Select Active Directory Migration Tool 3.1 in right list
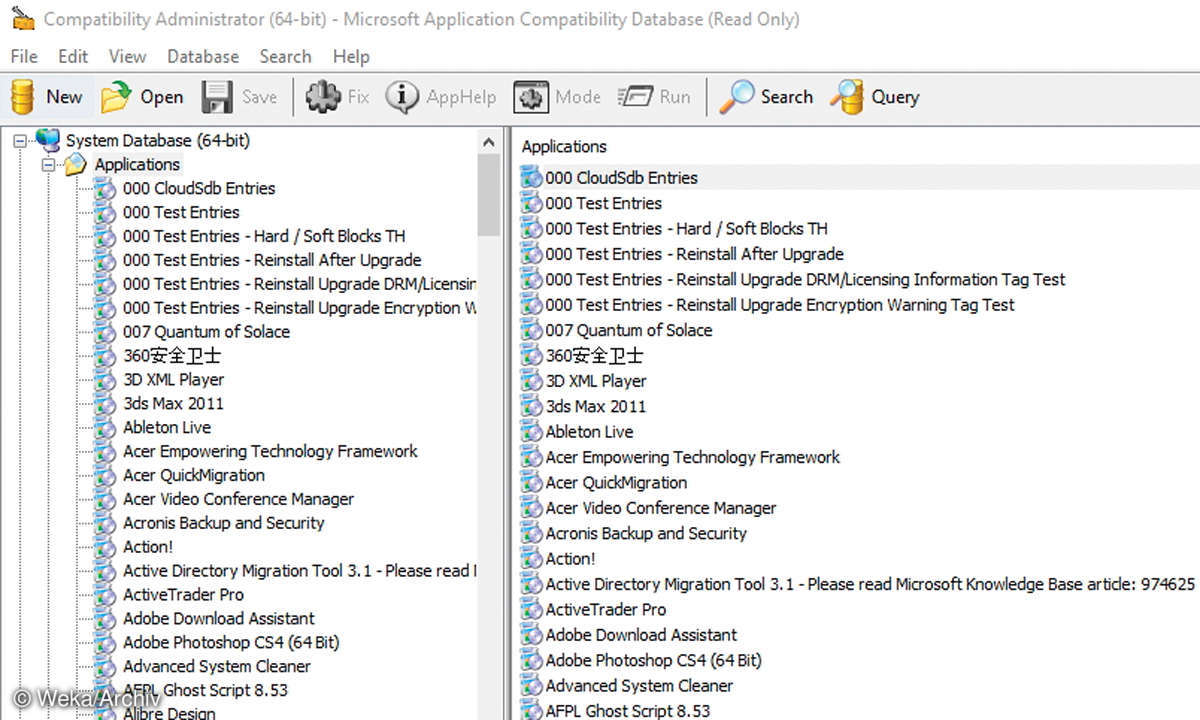The height and width of the screenshot is (720, 1200). click(x=870, y=584)
